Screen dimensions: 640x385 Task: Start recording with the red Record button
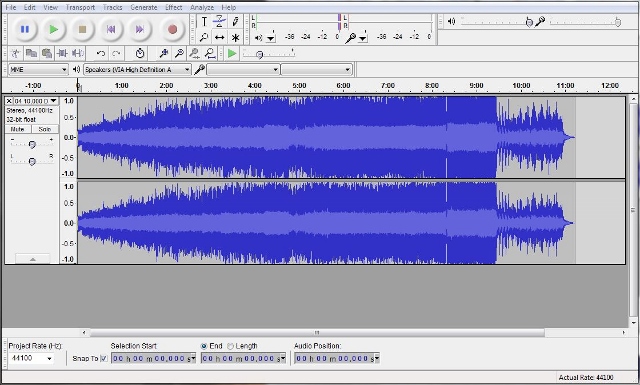(173, 29)
